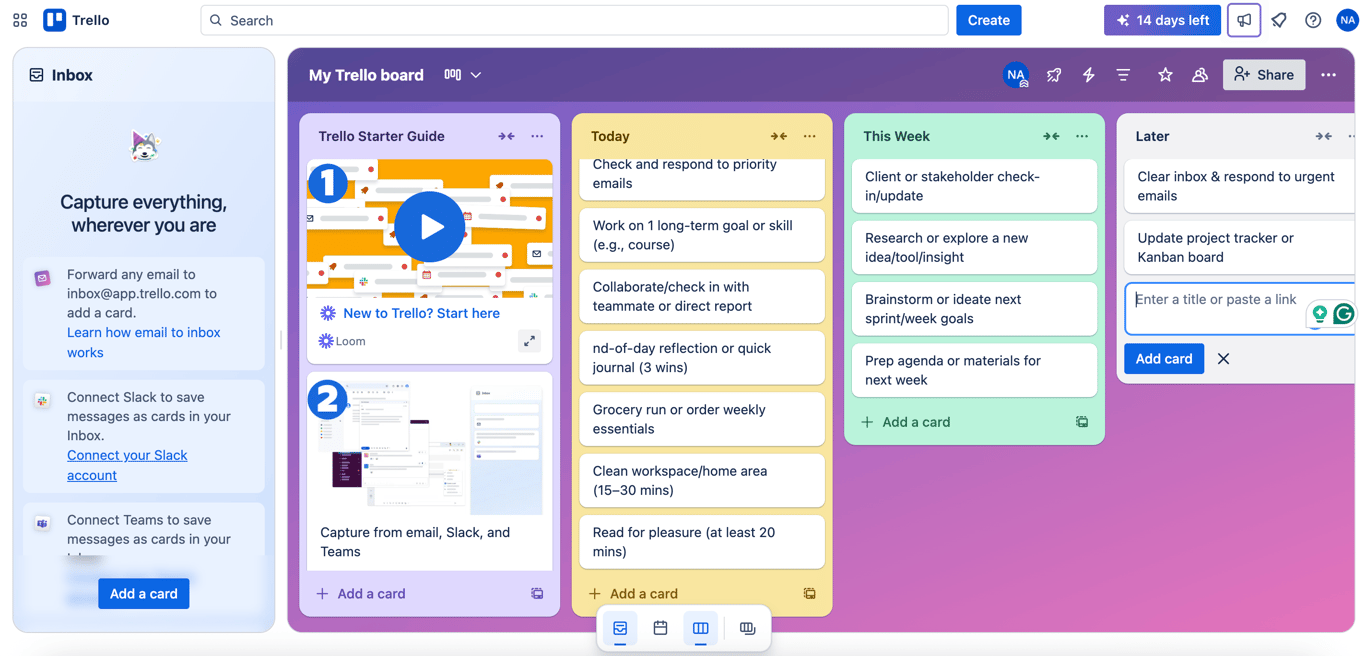Open the board's overflow (...) menu
The width and height of the screenshot is (1366, 656).
point(1329,75)
